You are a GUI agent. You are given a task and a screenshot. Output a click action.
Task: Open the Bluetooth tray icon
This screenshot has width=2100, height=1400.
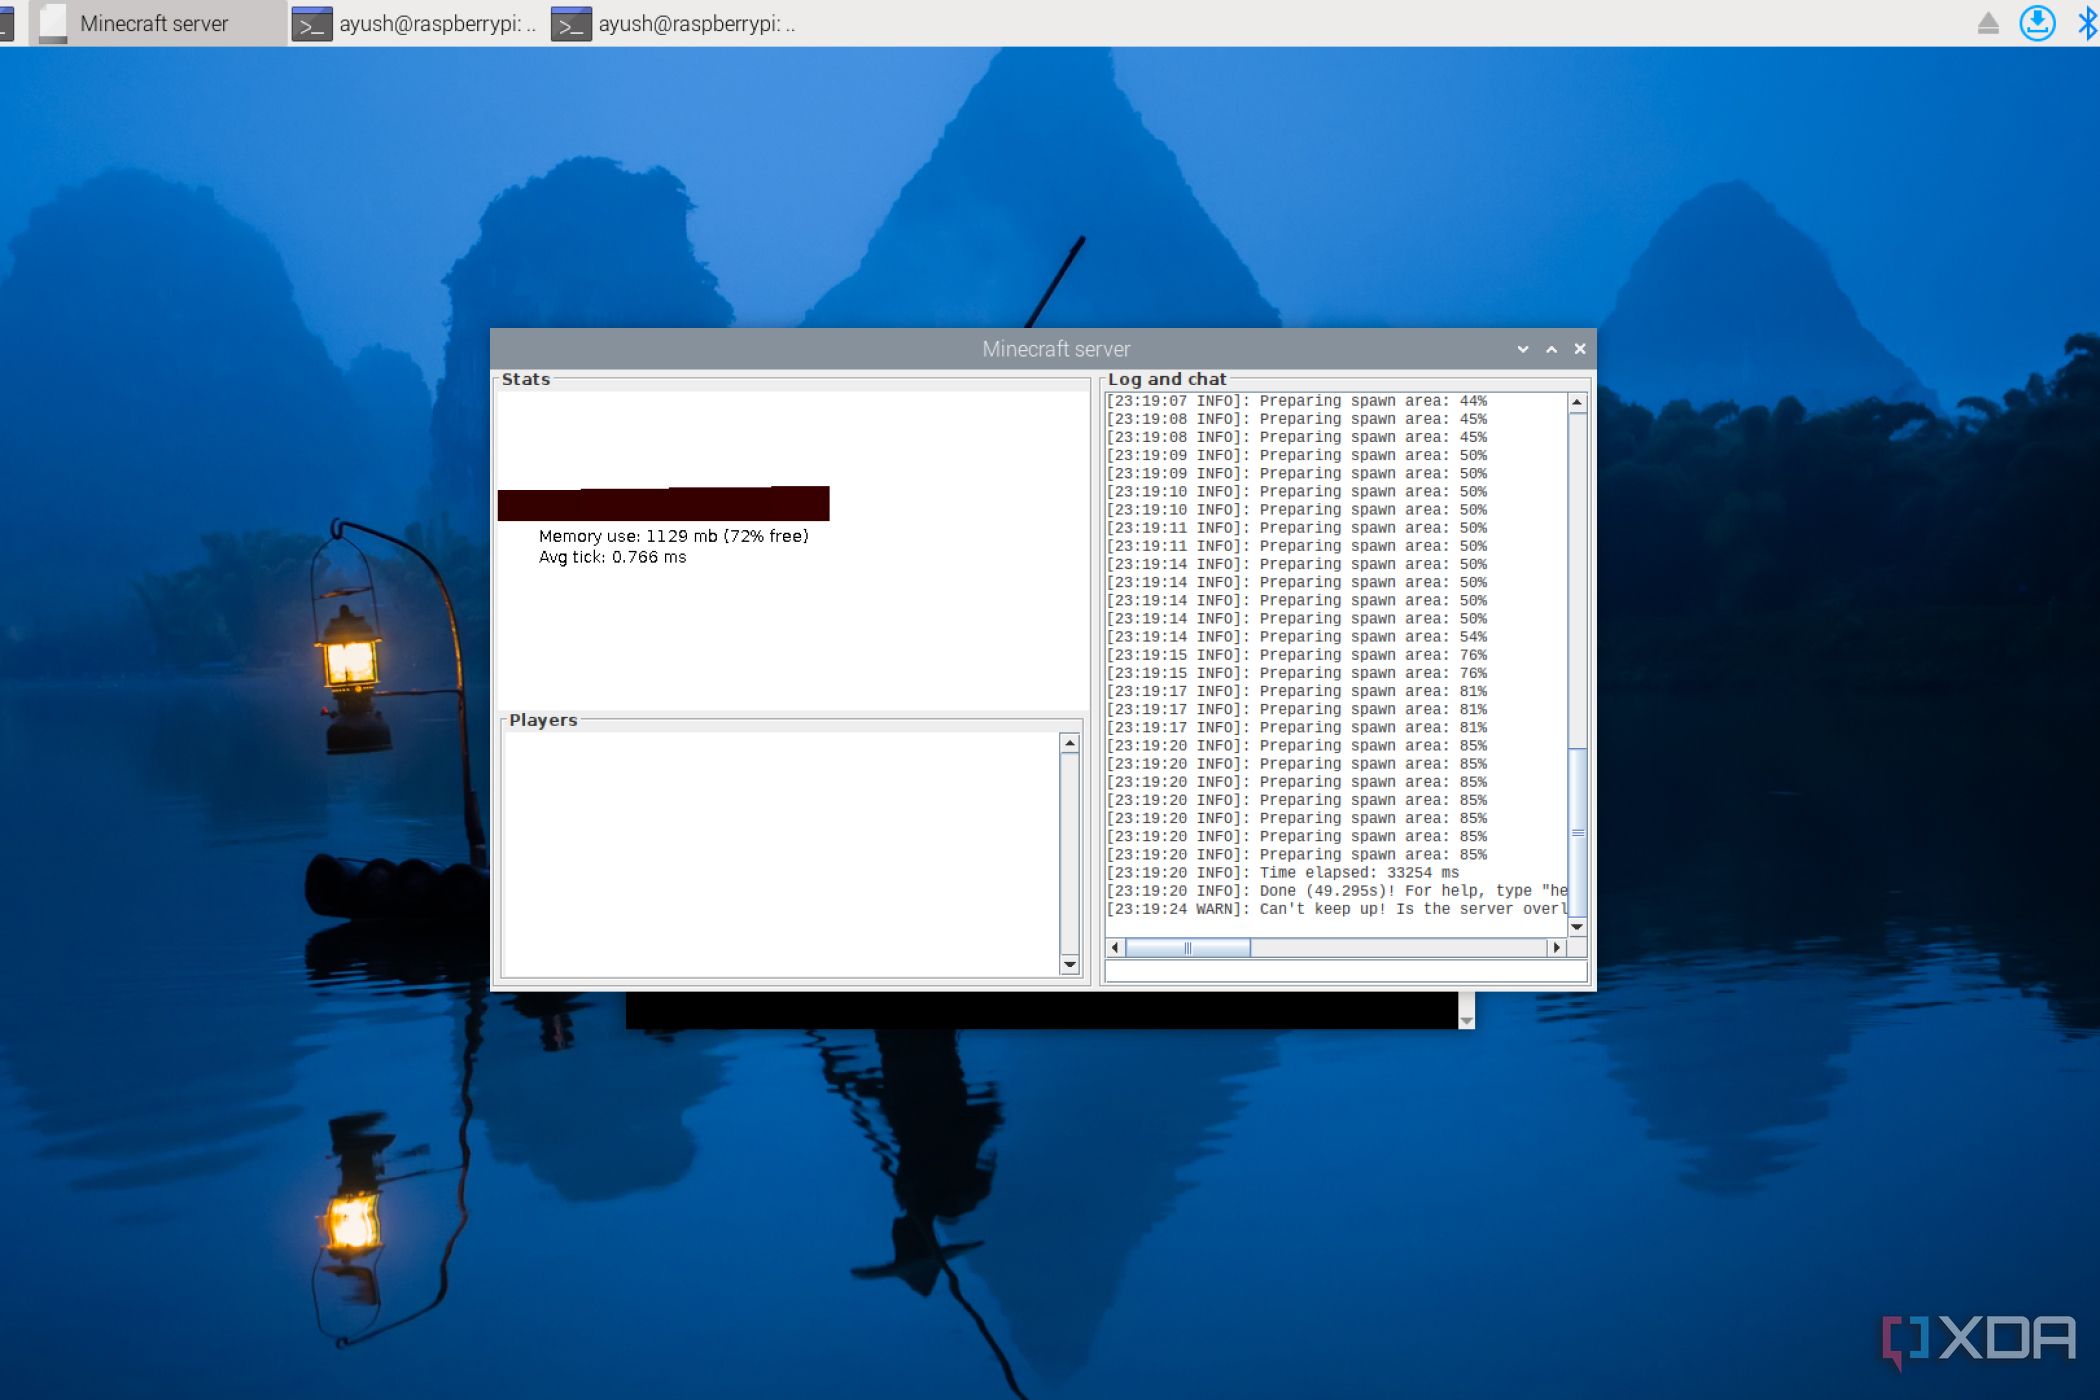pos(2087,23)
